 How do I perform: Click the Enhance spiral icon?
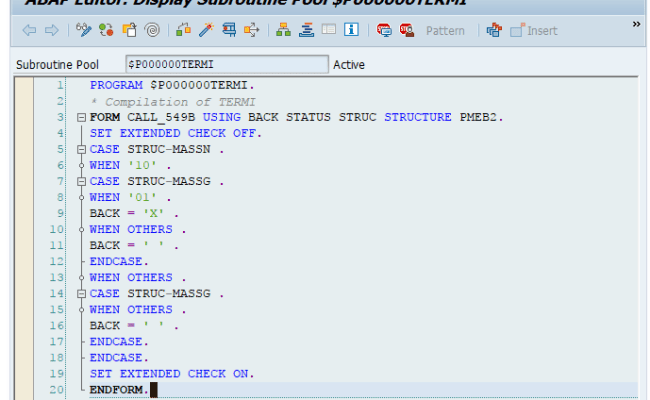152,30
